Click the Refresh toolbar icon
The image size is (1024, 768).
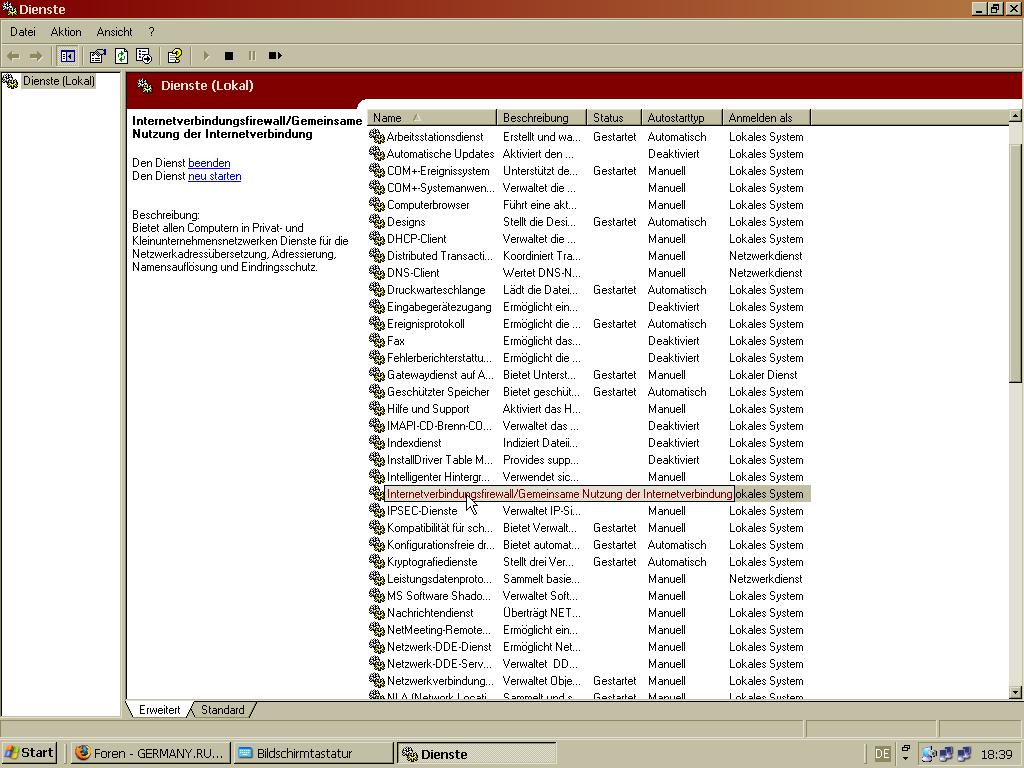coord(121,56)
